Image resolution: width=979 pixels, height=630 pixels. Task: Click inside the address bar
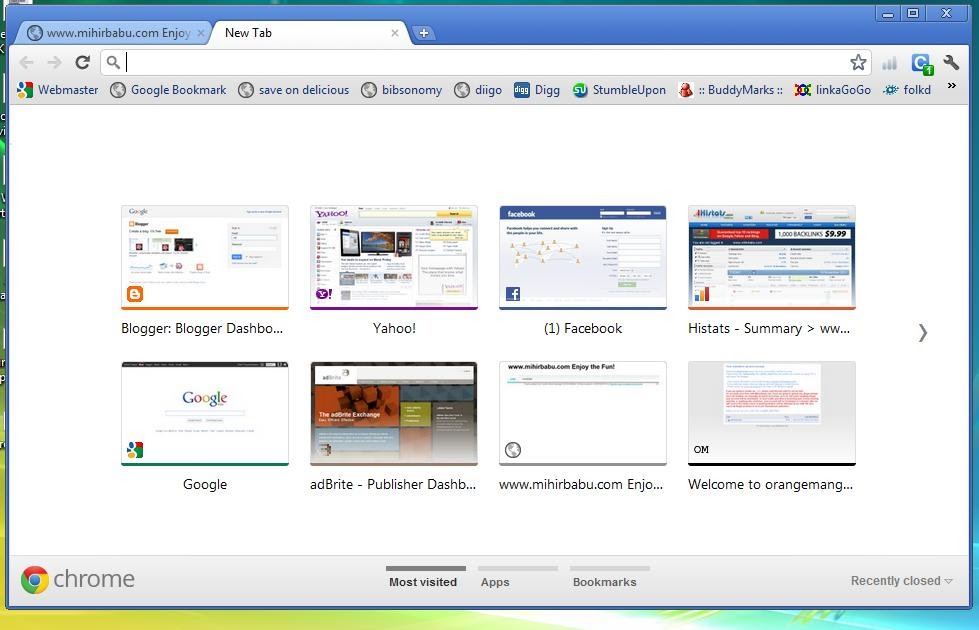(x=484, y=62)
